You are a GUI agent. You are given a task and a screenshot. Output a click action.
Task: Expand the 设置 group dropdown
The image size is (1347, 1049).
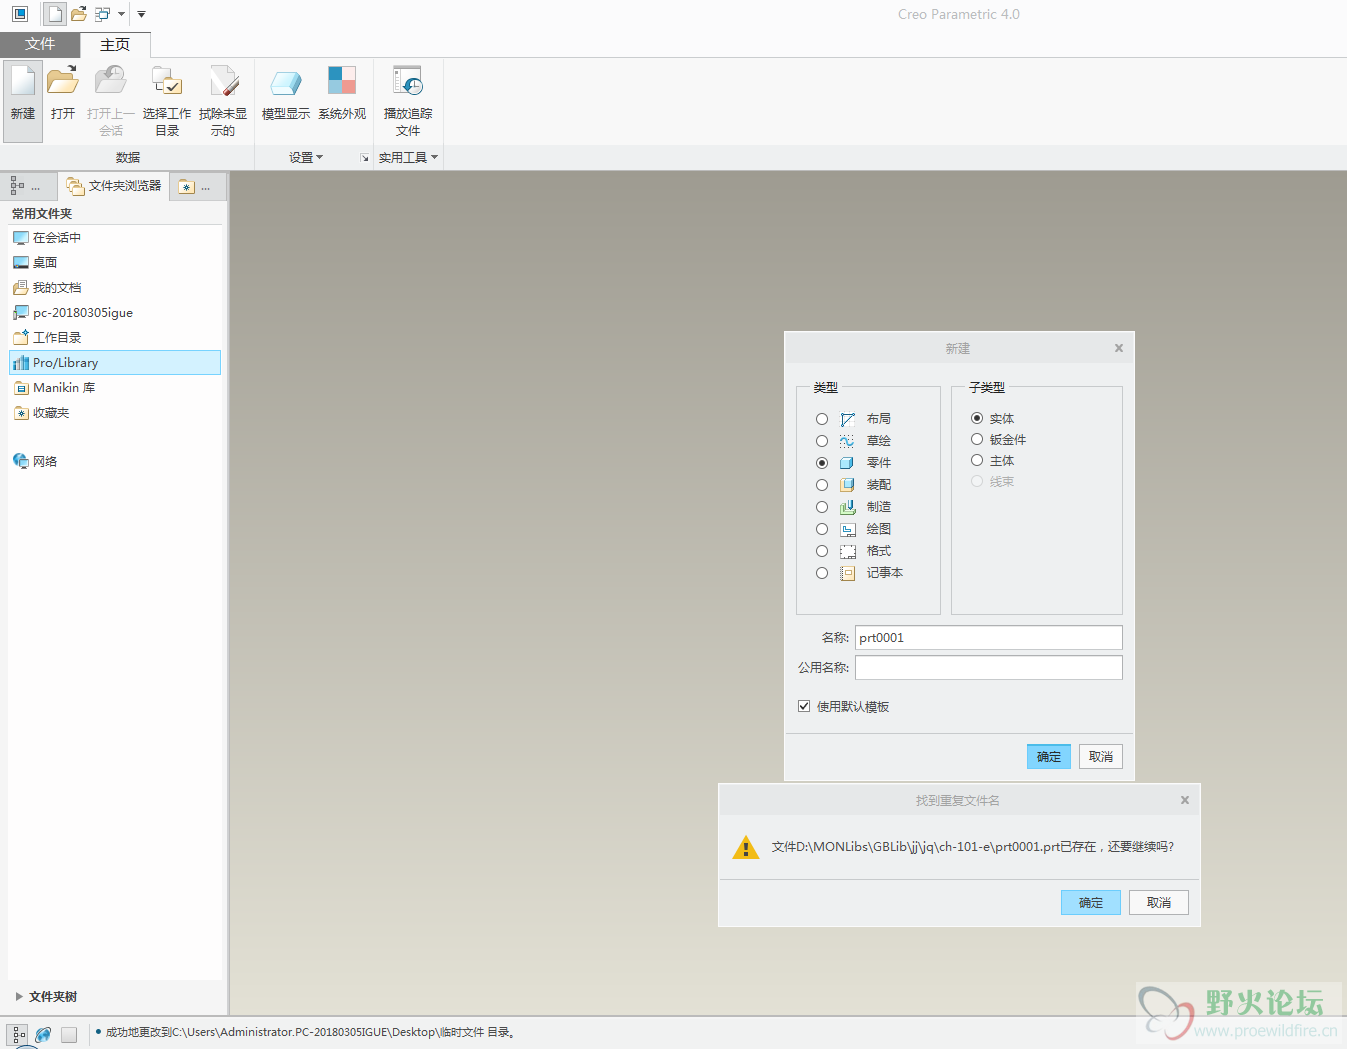(x=306, y=157)
